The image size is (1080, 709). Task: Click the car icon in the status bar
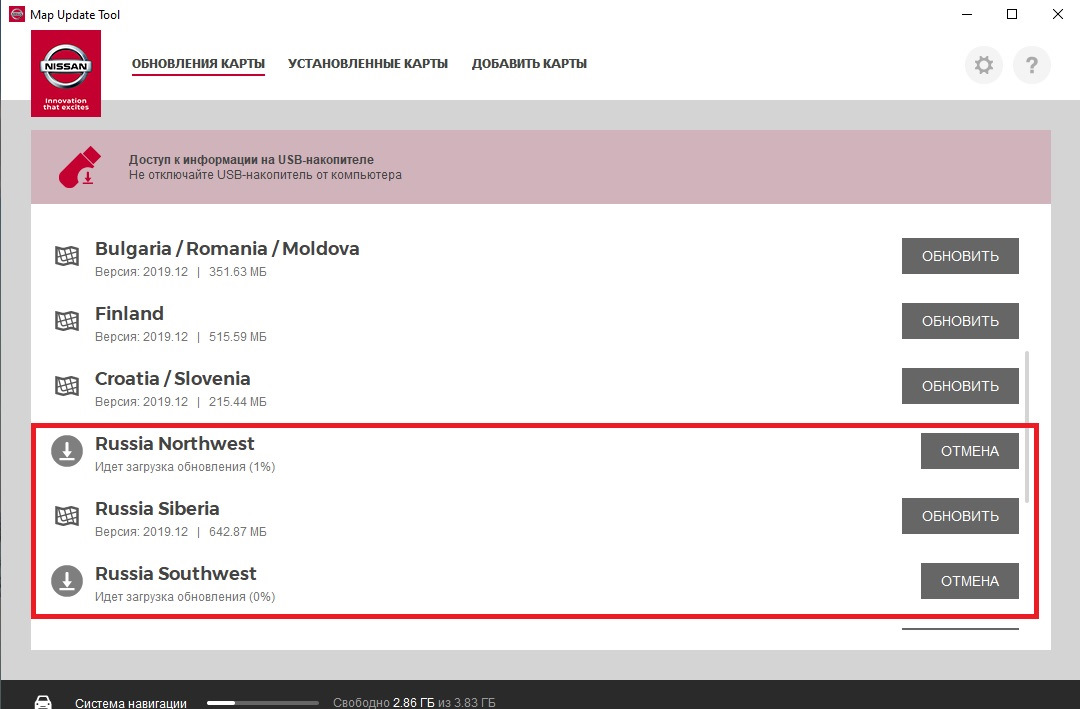tap(43, 702)
